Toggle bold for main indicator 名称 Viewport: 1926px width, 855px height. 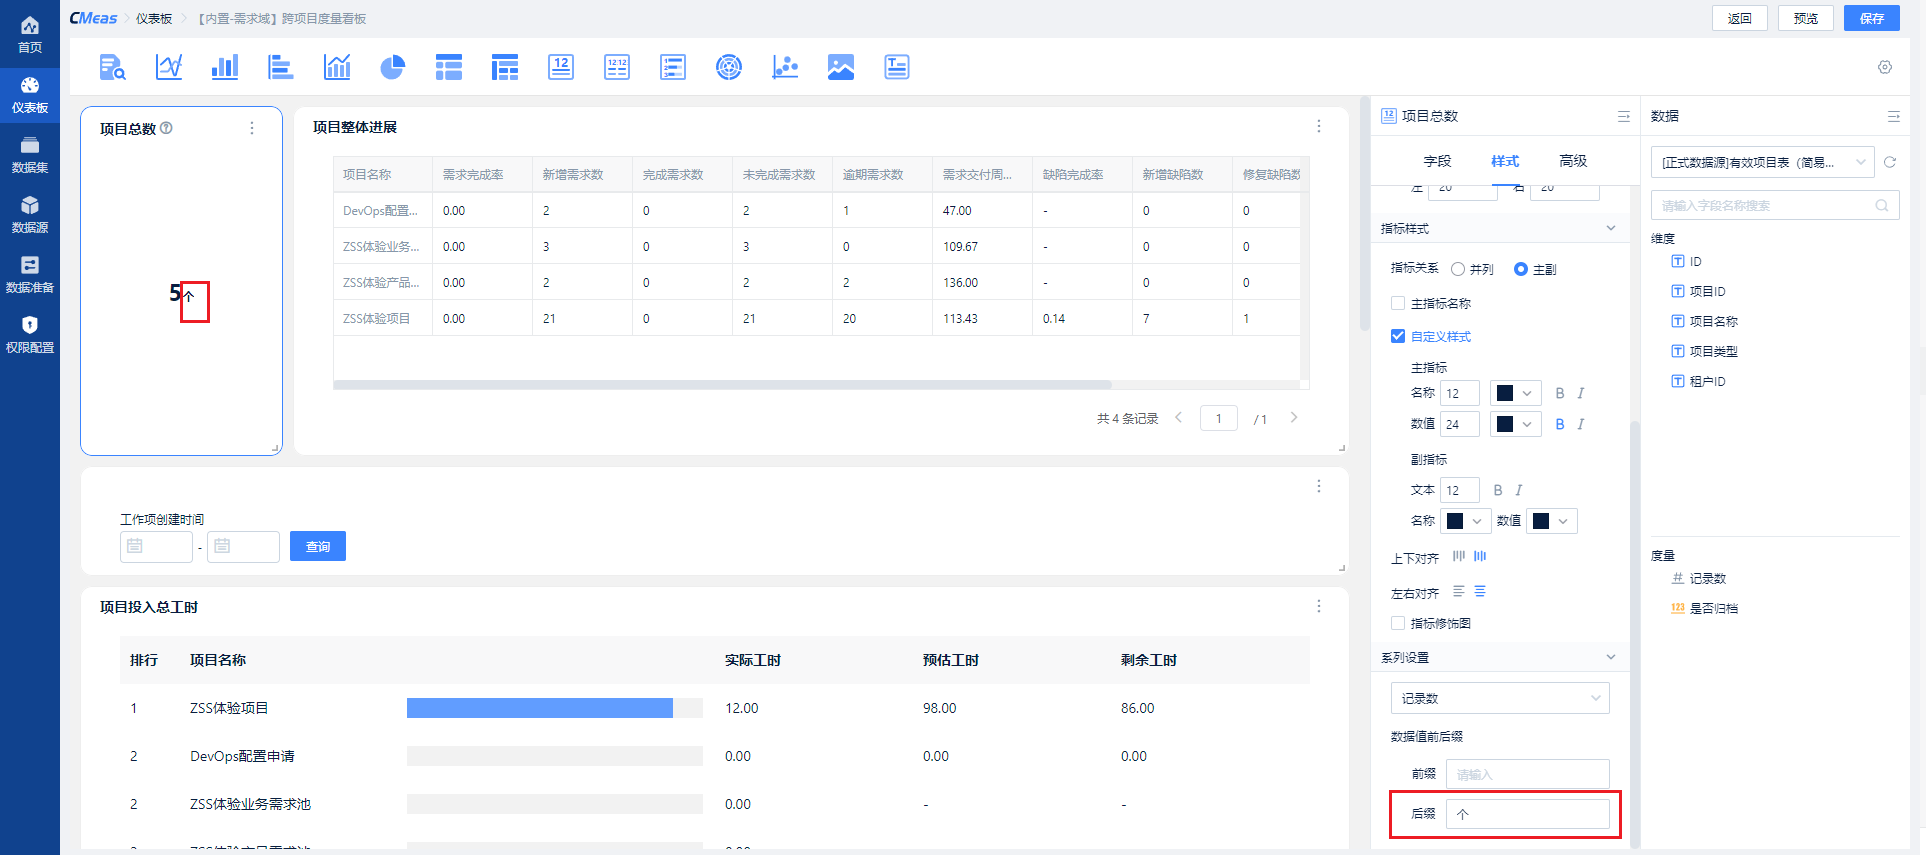pyautogui.click(x=1560, y=393)
